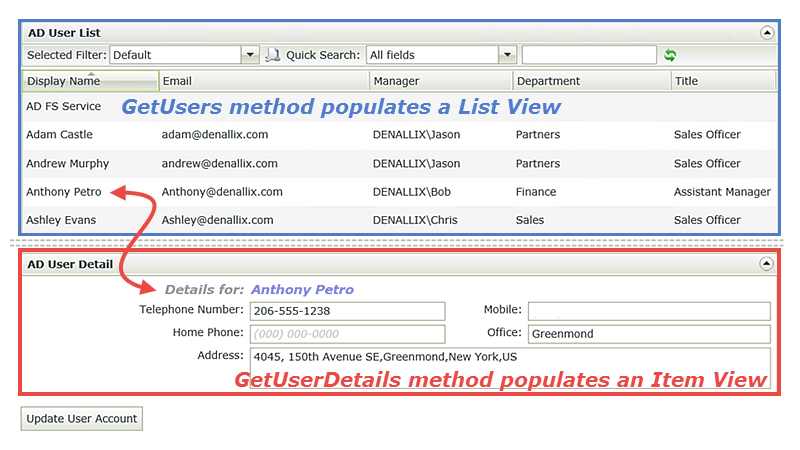The image size is (800, 450).
Task: Collapse the AD User List panel
Action: [766, 33]
